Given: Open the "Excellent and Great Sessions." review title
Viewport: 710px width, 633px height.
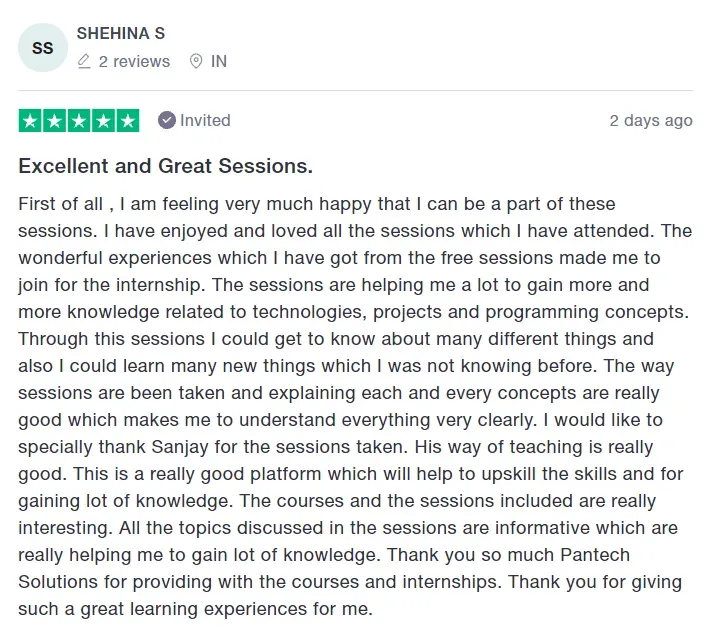Looking at the screenshot, I should [x=165, y=166].
